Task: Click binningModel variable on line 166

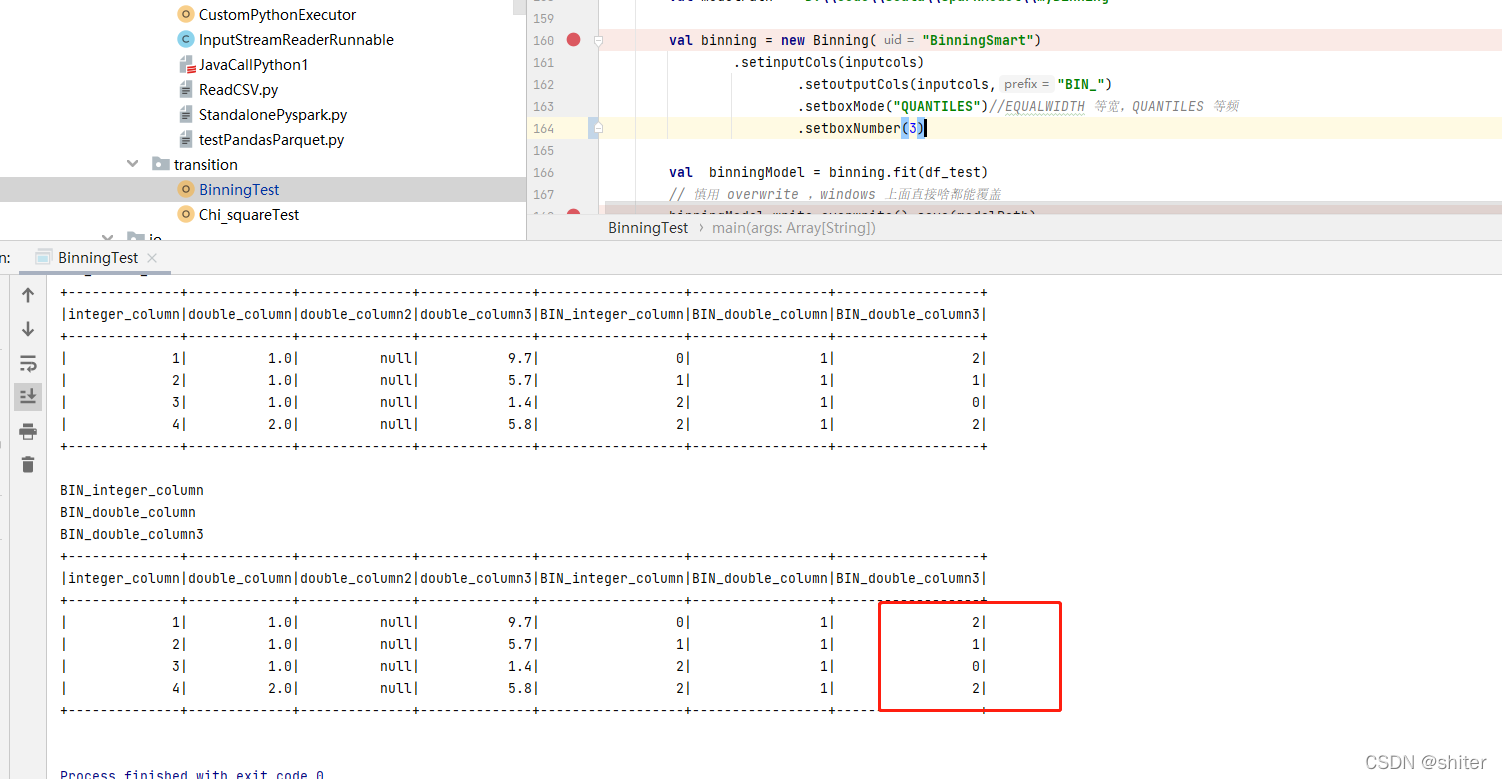Action: coord(757,172)
